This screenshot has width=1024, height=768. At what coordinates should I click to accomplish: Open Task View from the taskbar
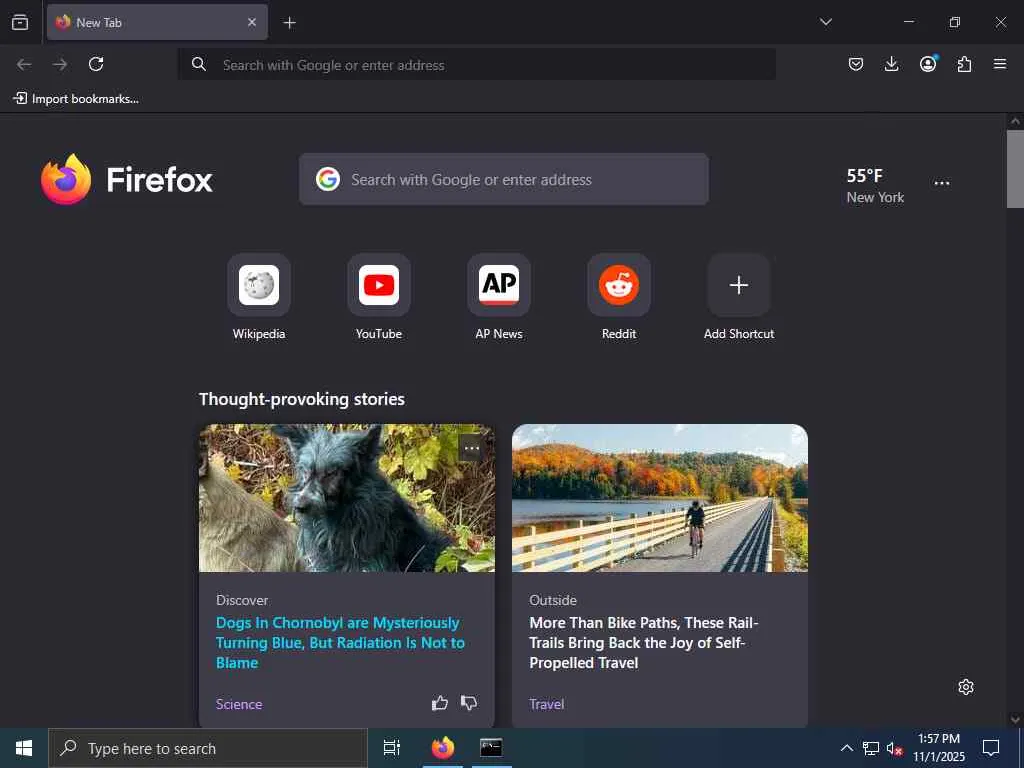coord(392,748)
